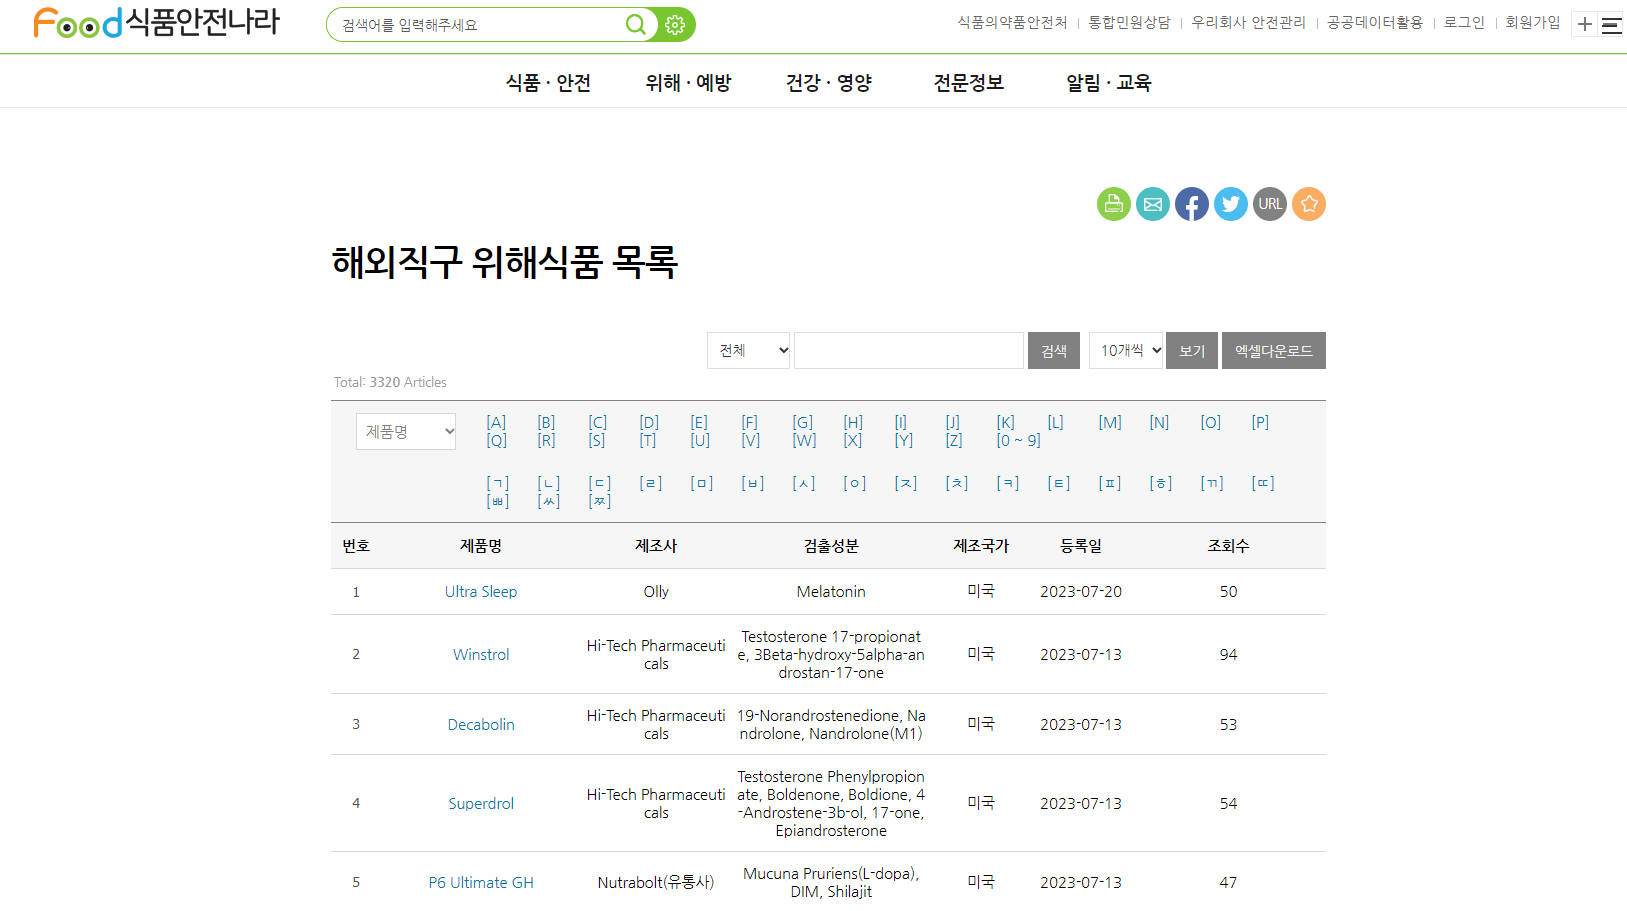Filter by letter [M]

[x=1110, y=422]
